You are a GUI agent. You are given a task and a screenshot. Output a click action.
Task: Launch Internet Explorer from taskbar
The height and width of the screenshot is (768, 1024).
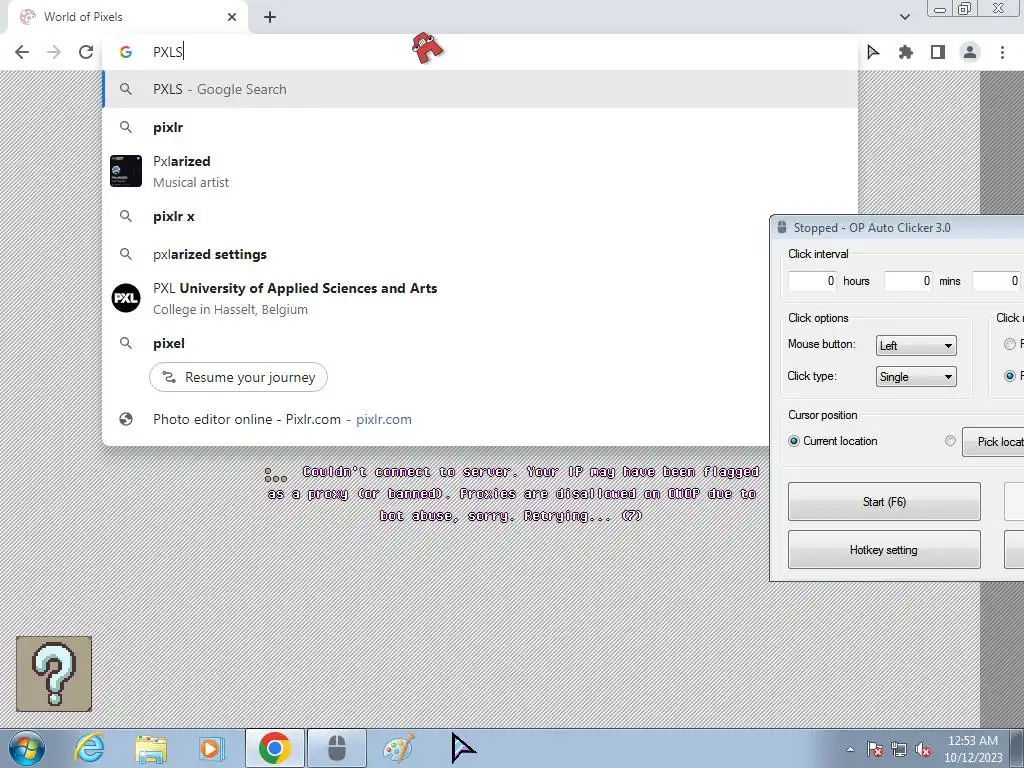tap(89, 748)
